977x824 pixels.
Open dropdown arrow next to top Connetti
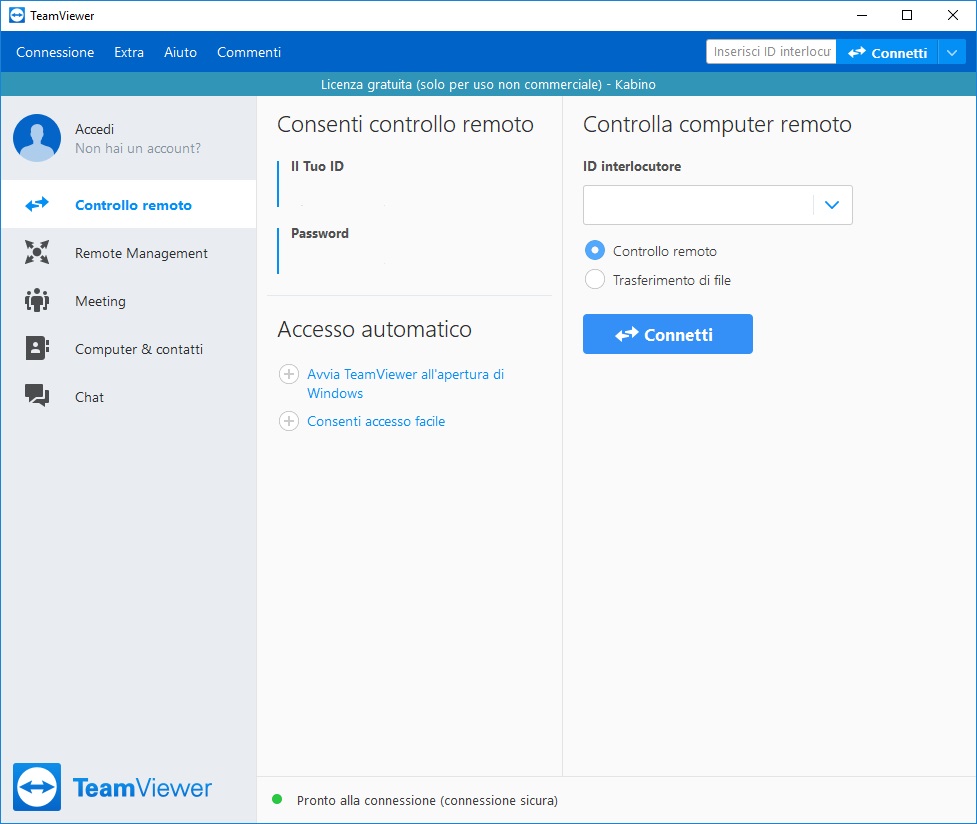(951, 52)
